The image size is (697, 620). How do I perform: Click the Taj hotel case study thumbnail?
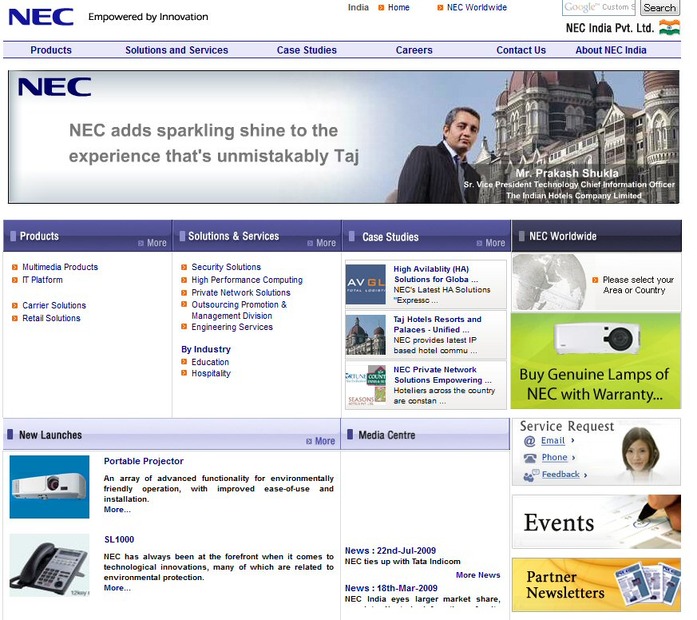365,335
